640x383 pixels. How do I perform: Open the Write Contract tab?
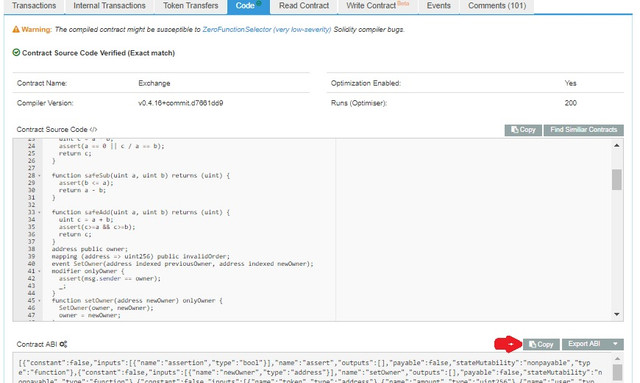[378, 6]
